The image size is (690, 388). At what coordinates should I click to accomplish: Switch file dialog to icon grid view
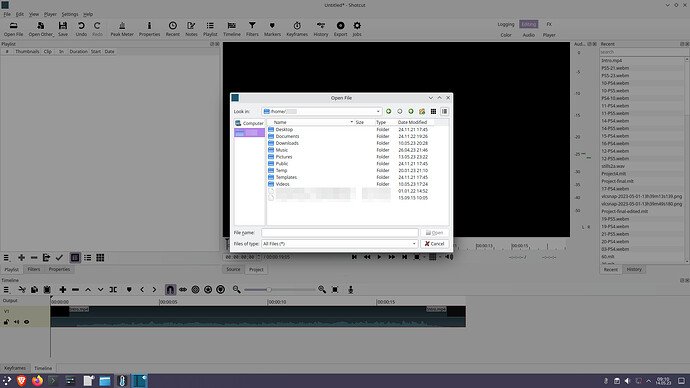pyautogui.click(x=433, y=111)
